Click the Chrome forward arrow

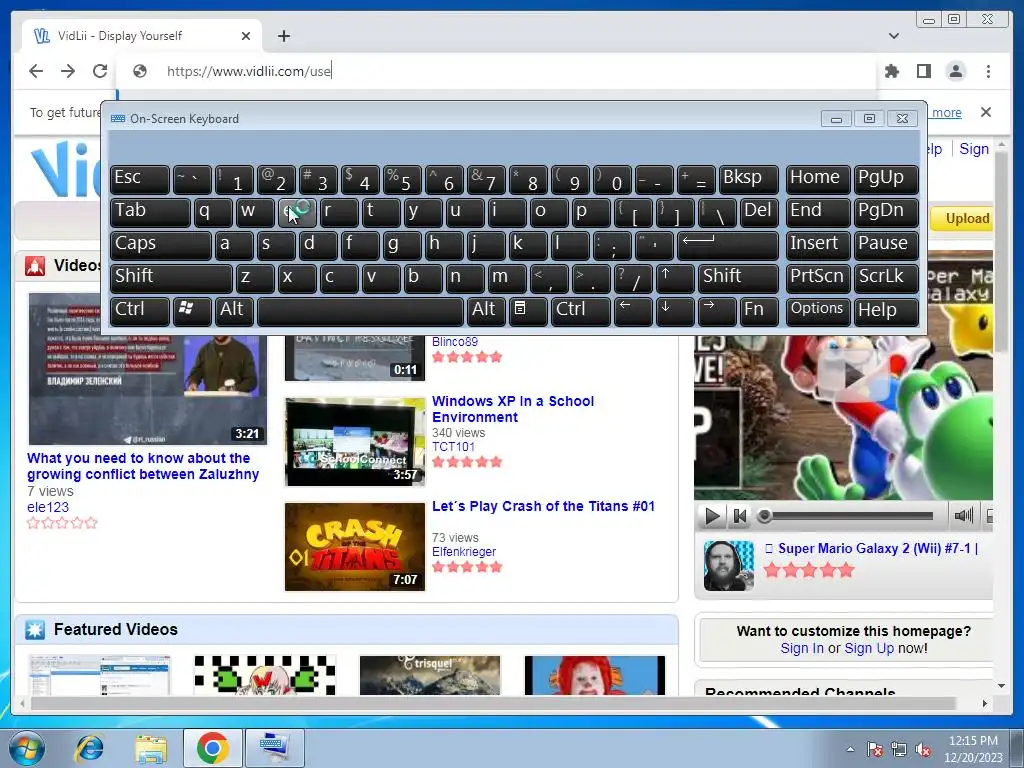(x=68, y=71)
